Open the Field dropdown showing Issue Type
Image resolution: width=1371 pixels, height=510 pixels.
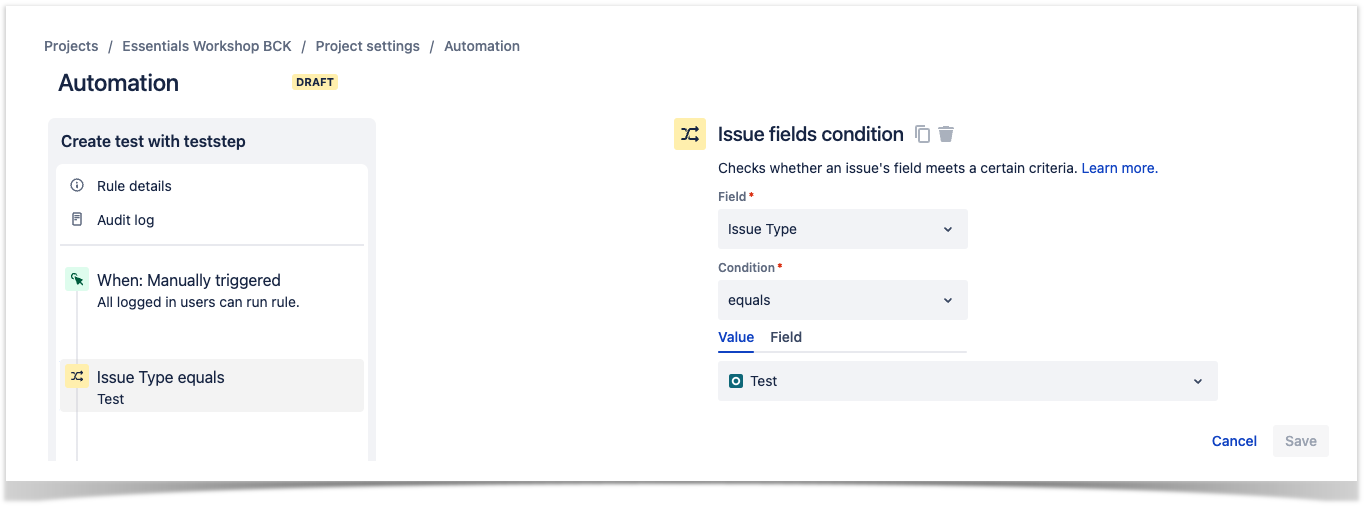[842, 229]
